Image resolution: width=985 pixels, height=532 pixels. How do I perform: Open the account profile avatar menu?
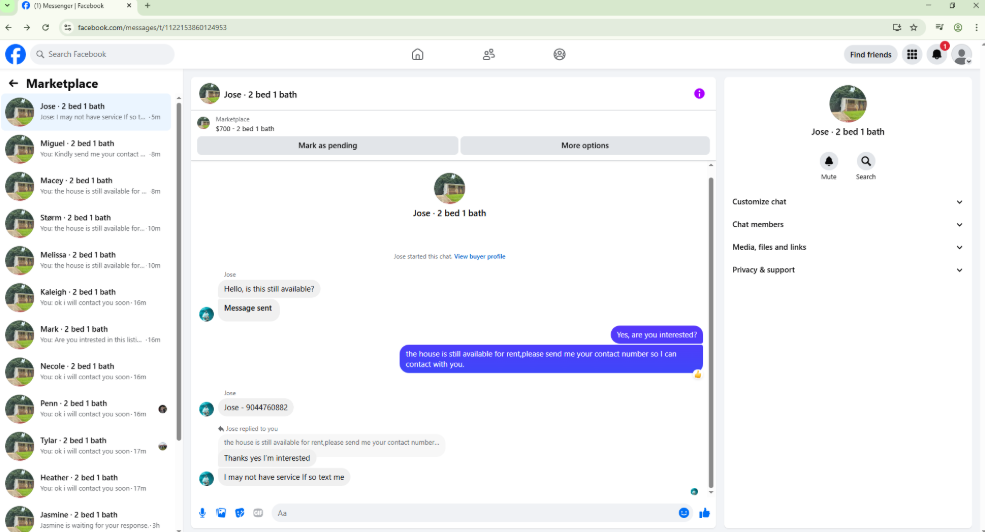coord(961,55)
